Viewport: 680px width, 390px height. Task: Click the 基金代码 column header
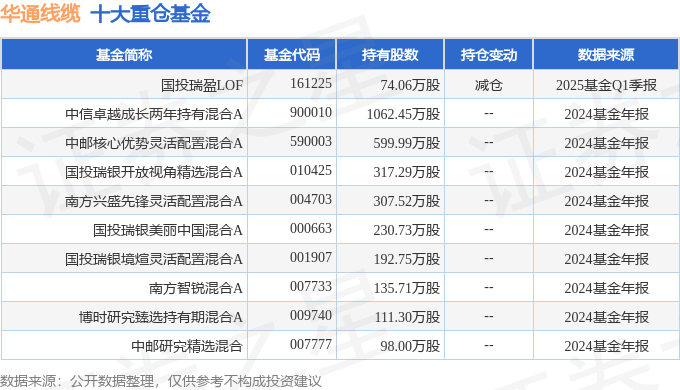tap(292, 55)
